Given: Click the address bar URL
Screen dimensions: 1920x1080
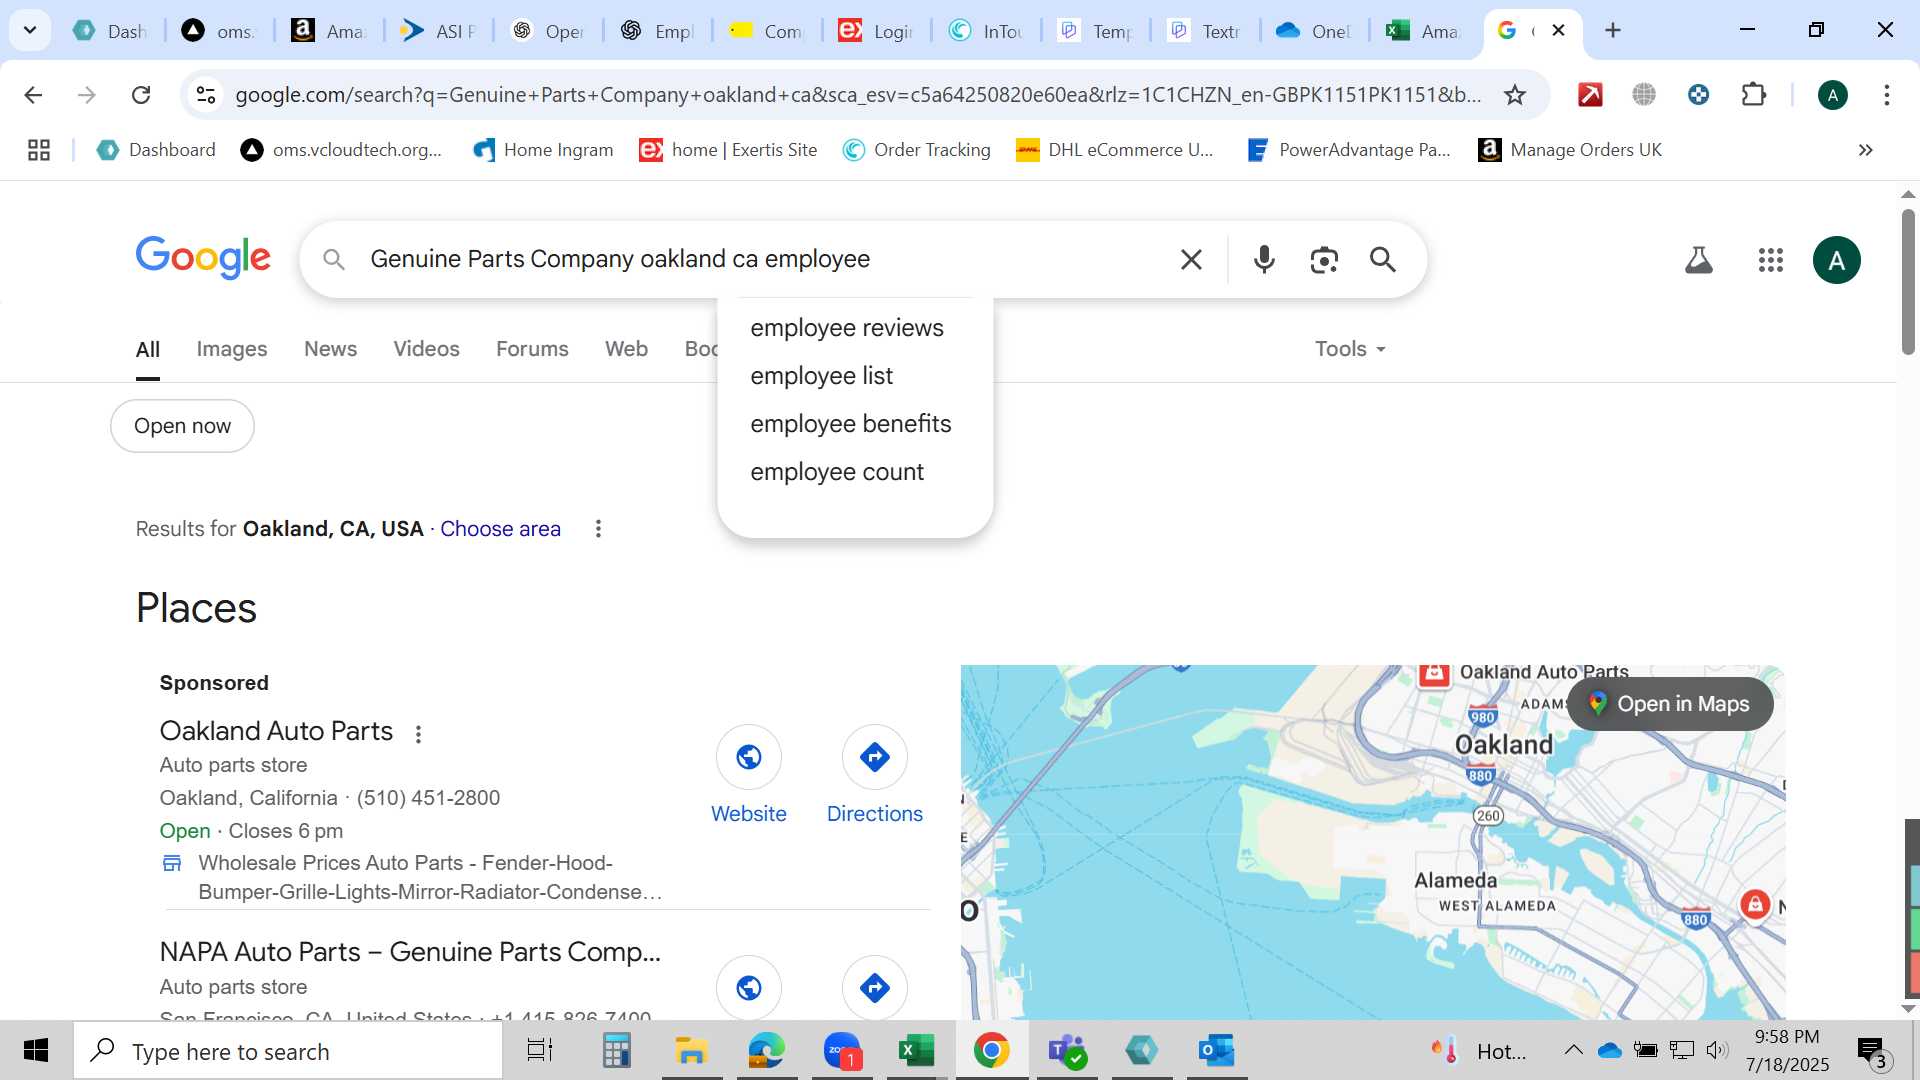Looking at the screenshot, I should point(858,95).
